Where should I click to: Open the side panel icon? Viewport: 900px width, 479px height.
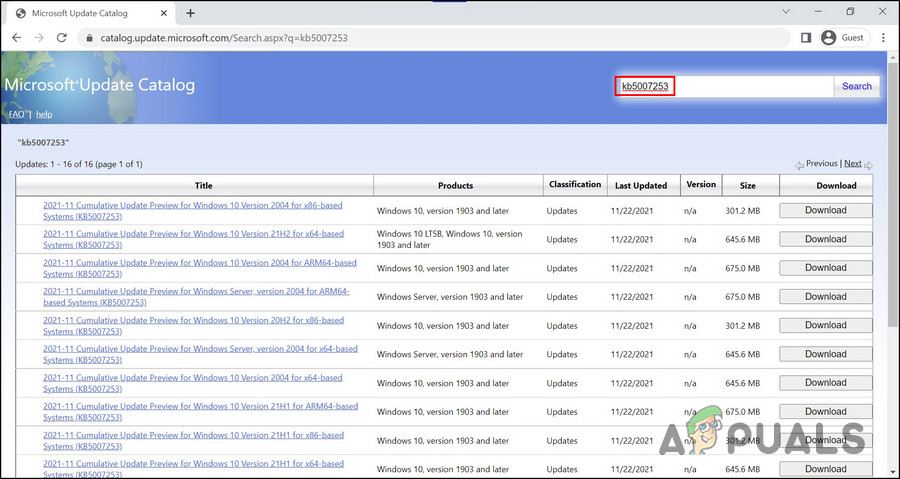(806, 38)
